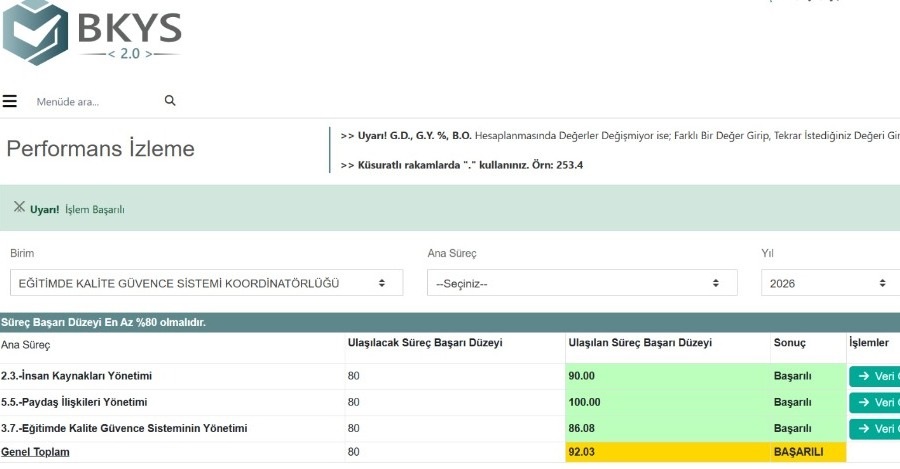
Task: Click the 100.00 success level cell
Action: pyautogui.click(x=668, y=402)
